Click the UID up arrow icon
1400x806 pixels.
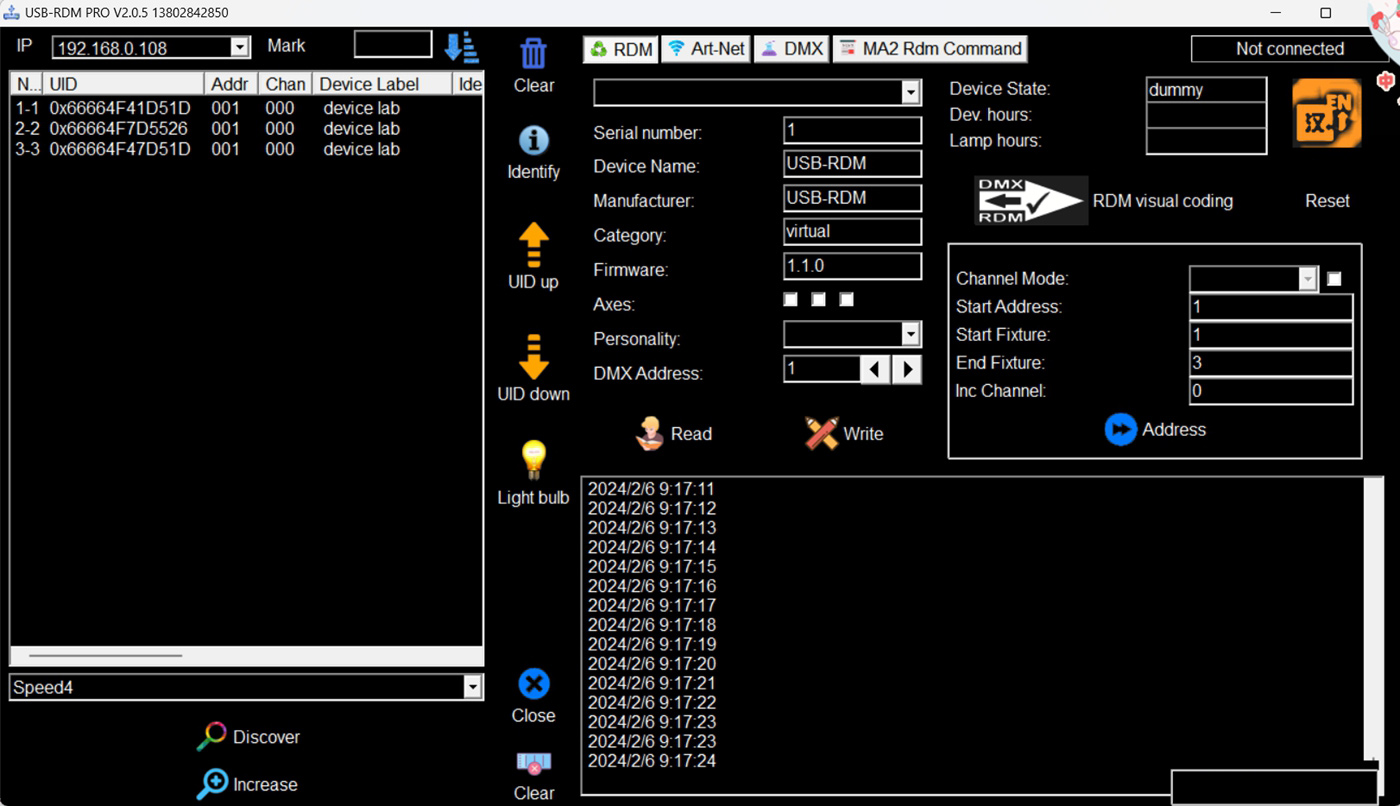533,245
